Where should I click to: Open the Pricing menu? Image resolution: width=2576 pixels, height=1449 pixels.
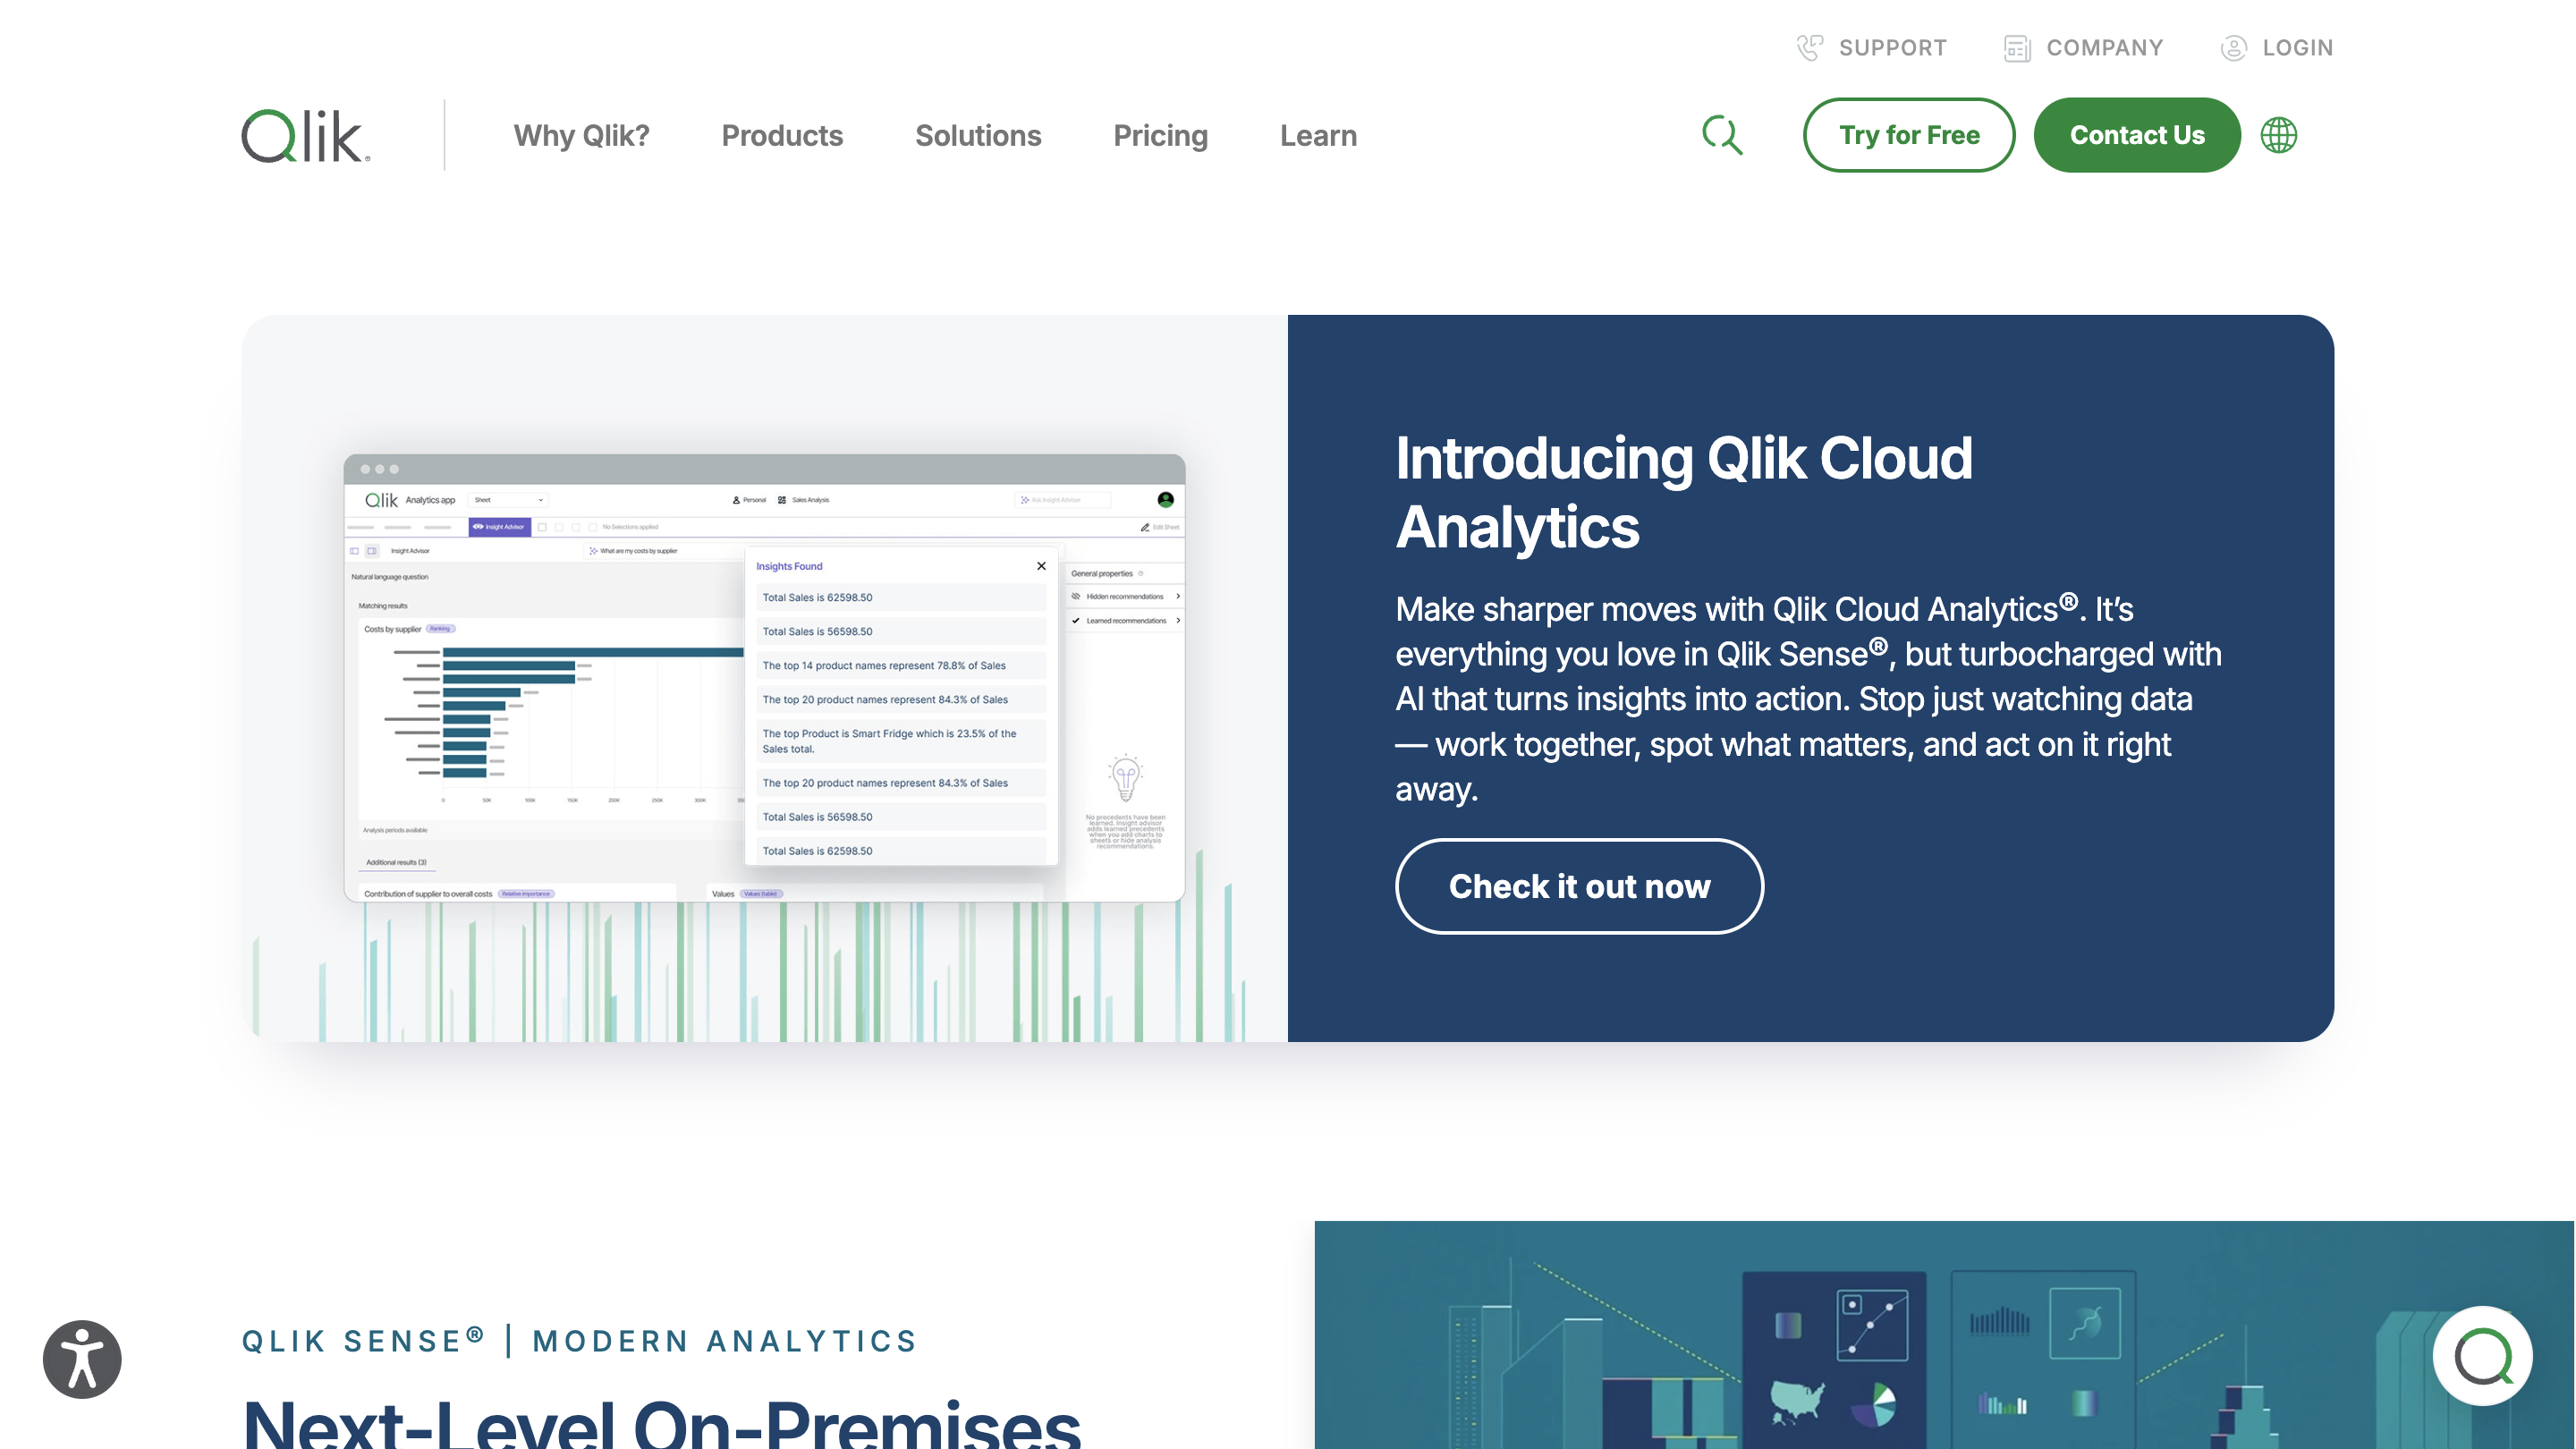coord(1160,135)
